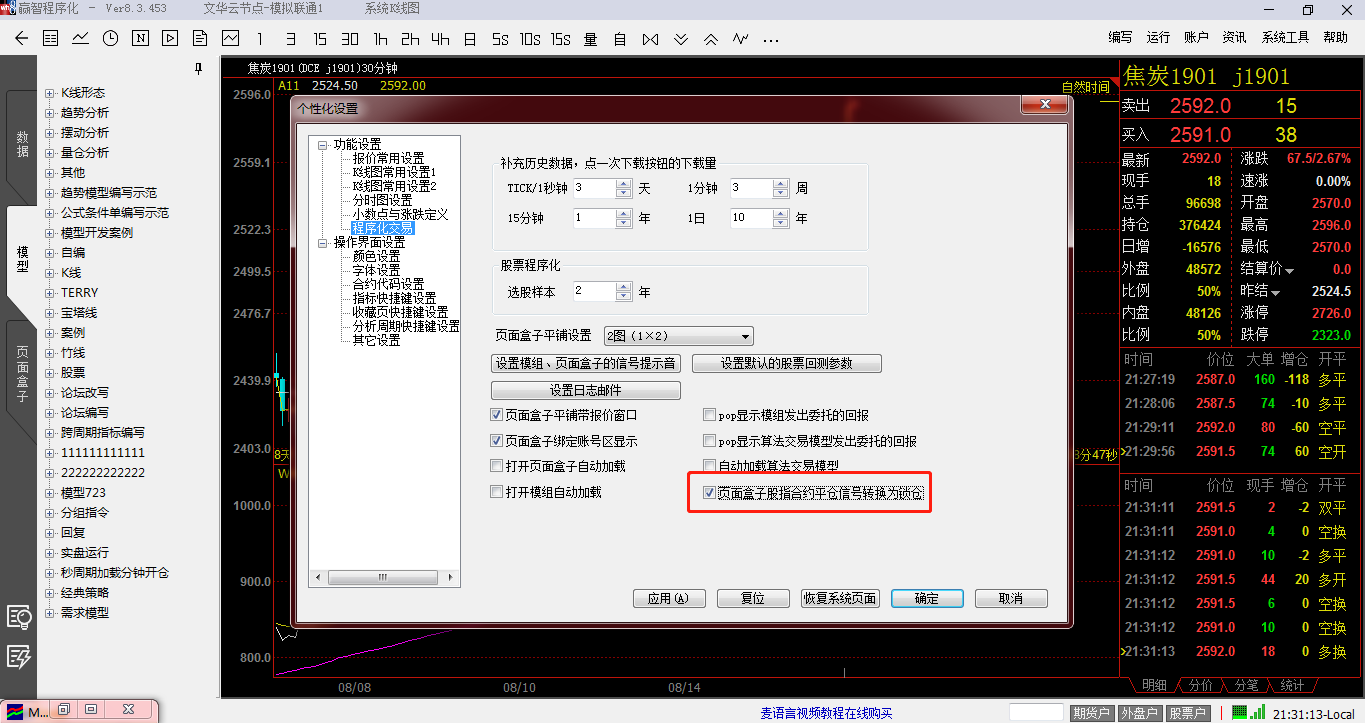1365x723 pixels.
Task: Expand the 模型开发案例 tree node
Action: coord(50,233)
